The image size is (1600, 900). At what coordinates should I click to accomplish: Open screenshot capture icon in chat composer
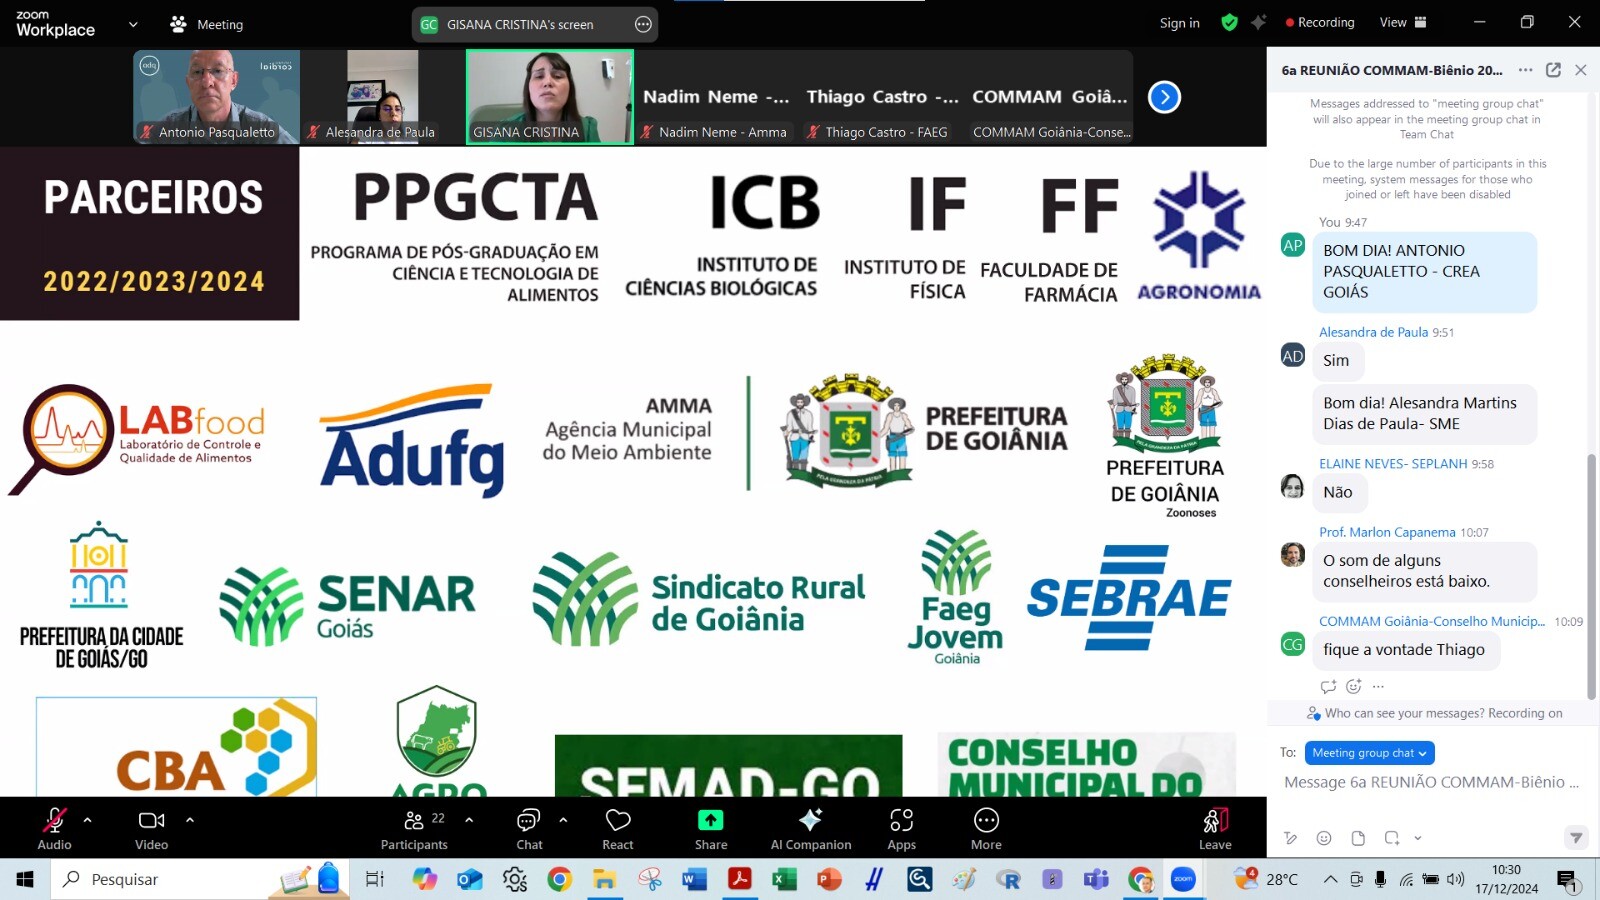coord(1392,838)
